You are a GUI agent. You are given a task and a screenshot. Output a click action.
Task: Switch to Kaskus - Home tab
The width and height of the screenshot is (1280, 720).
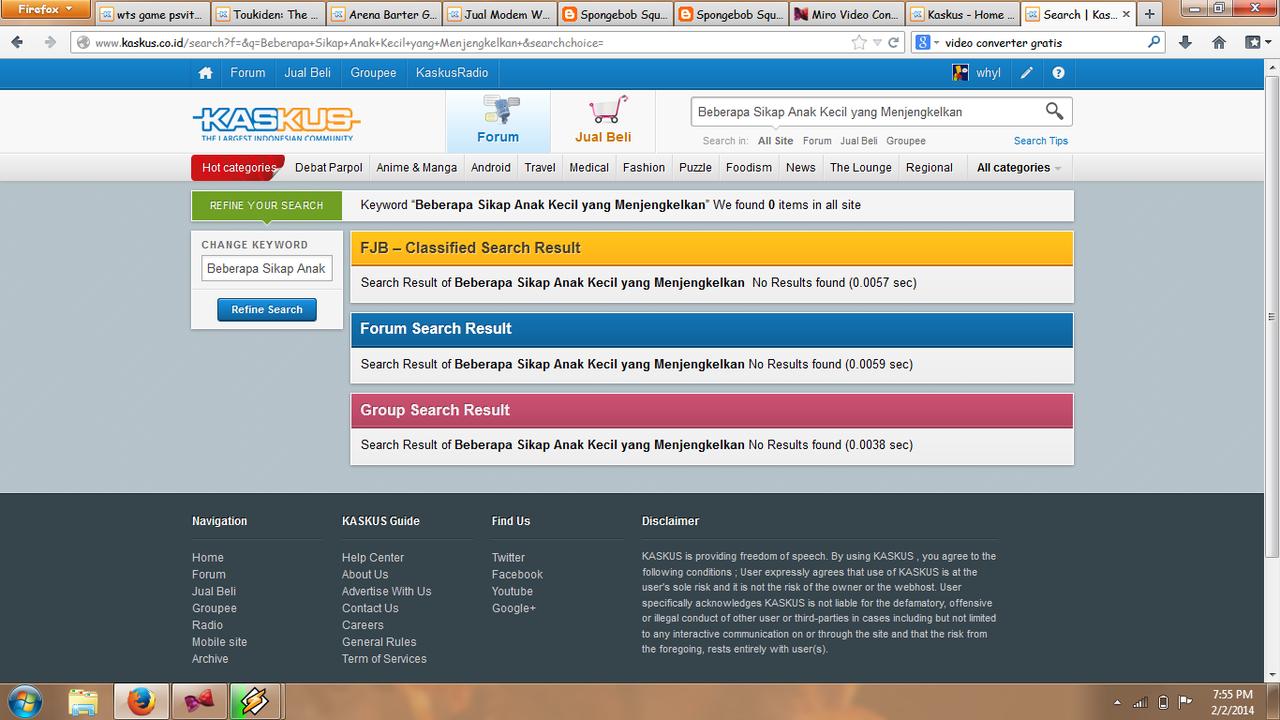(961, 14)
